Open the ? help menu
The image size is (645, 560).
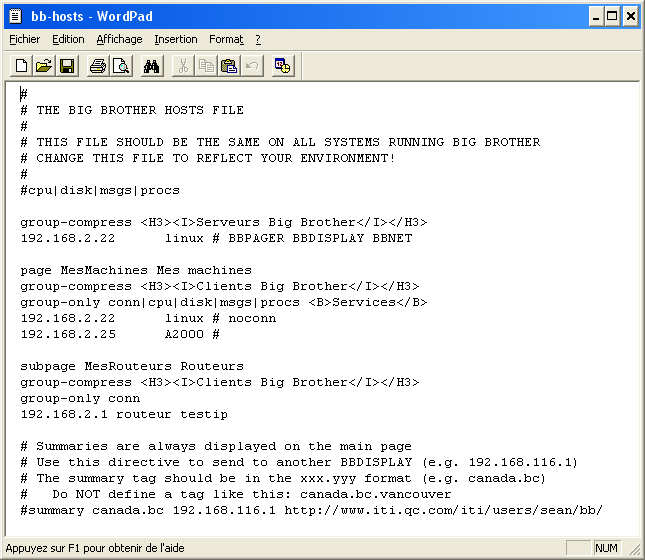(x=257, y=39)
